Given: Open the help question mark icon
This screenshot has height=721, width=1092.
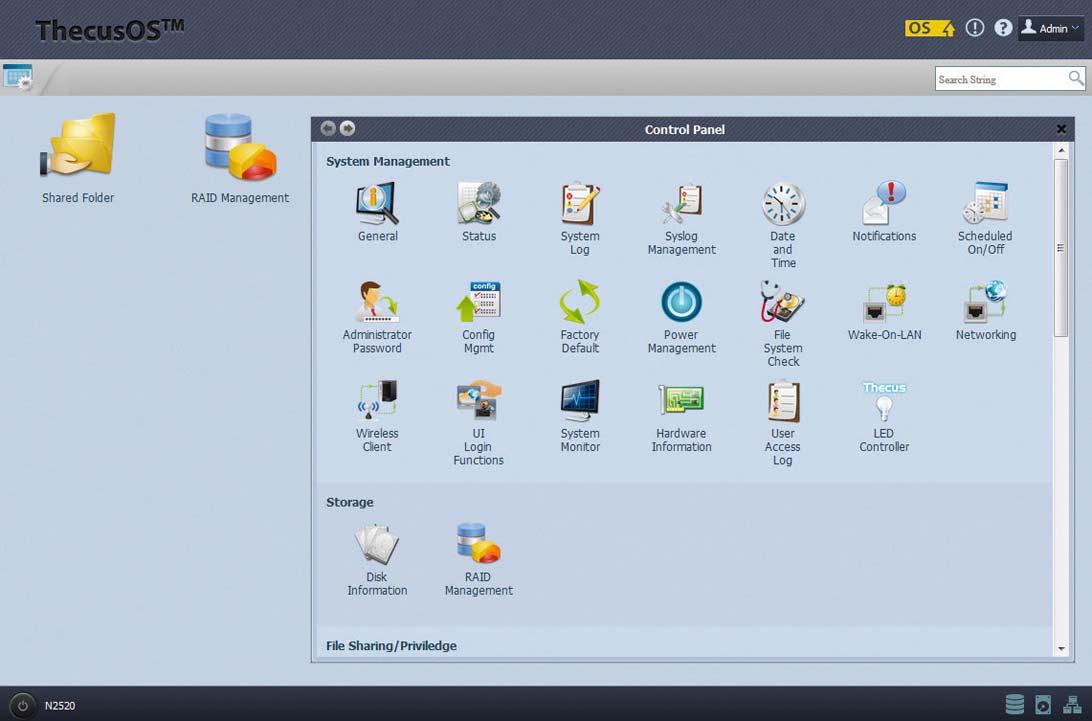Looking at the screenshot, I should coord(1003,28).
